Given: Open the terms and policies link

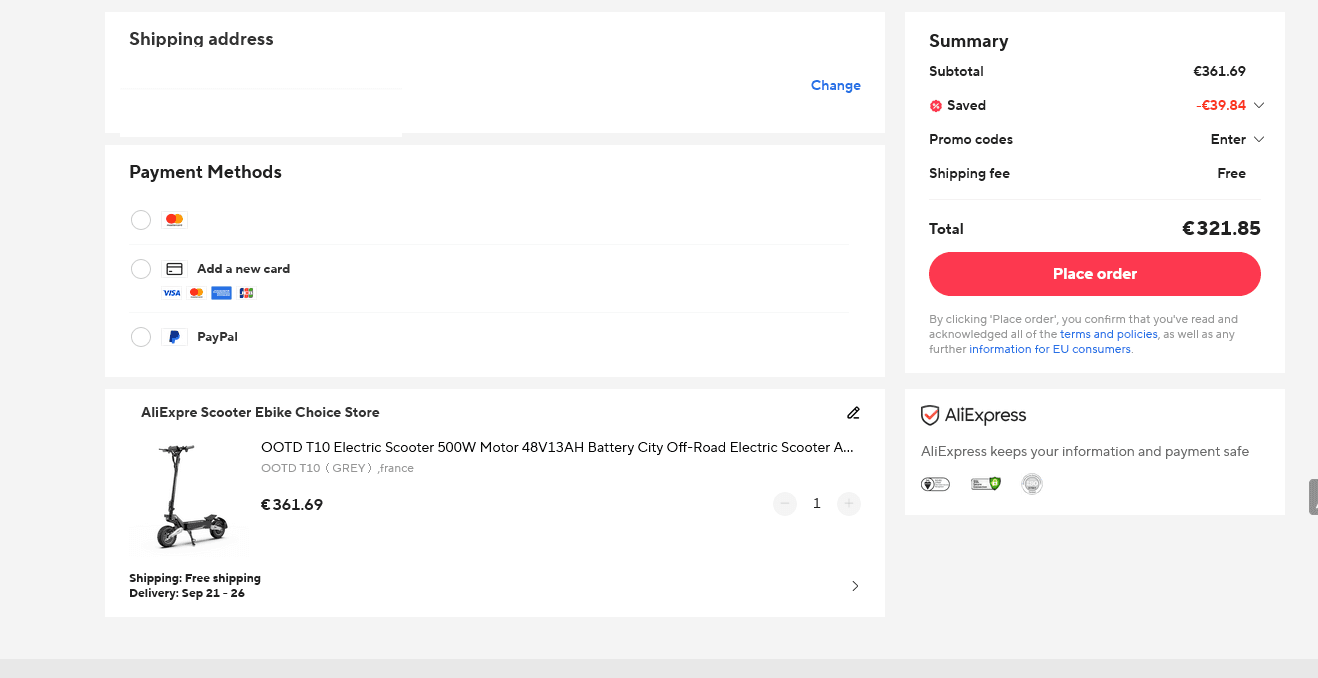Looking at the screenshot, I should (1109, 334).
